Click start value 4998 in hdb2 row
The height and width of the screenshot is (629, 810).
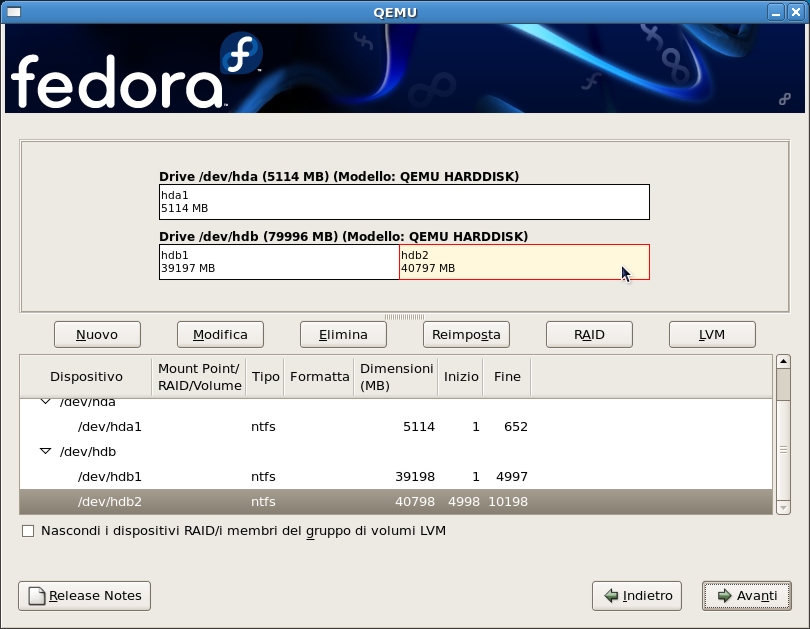(x=463, y=501)
